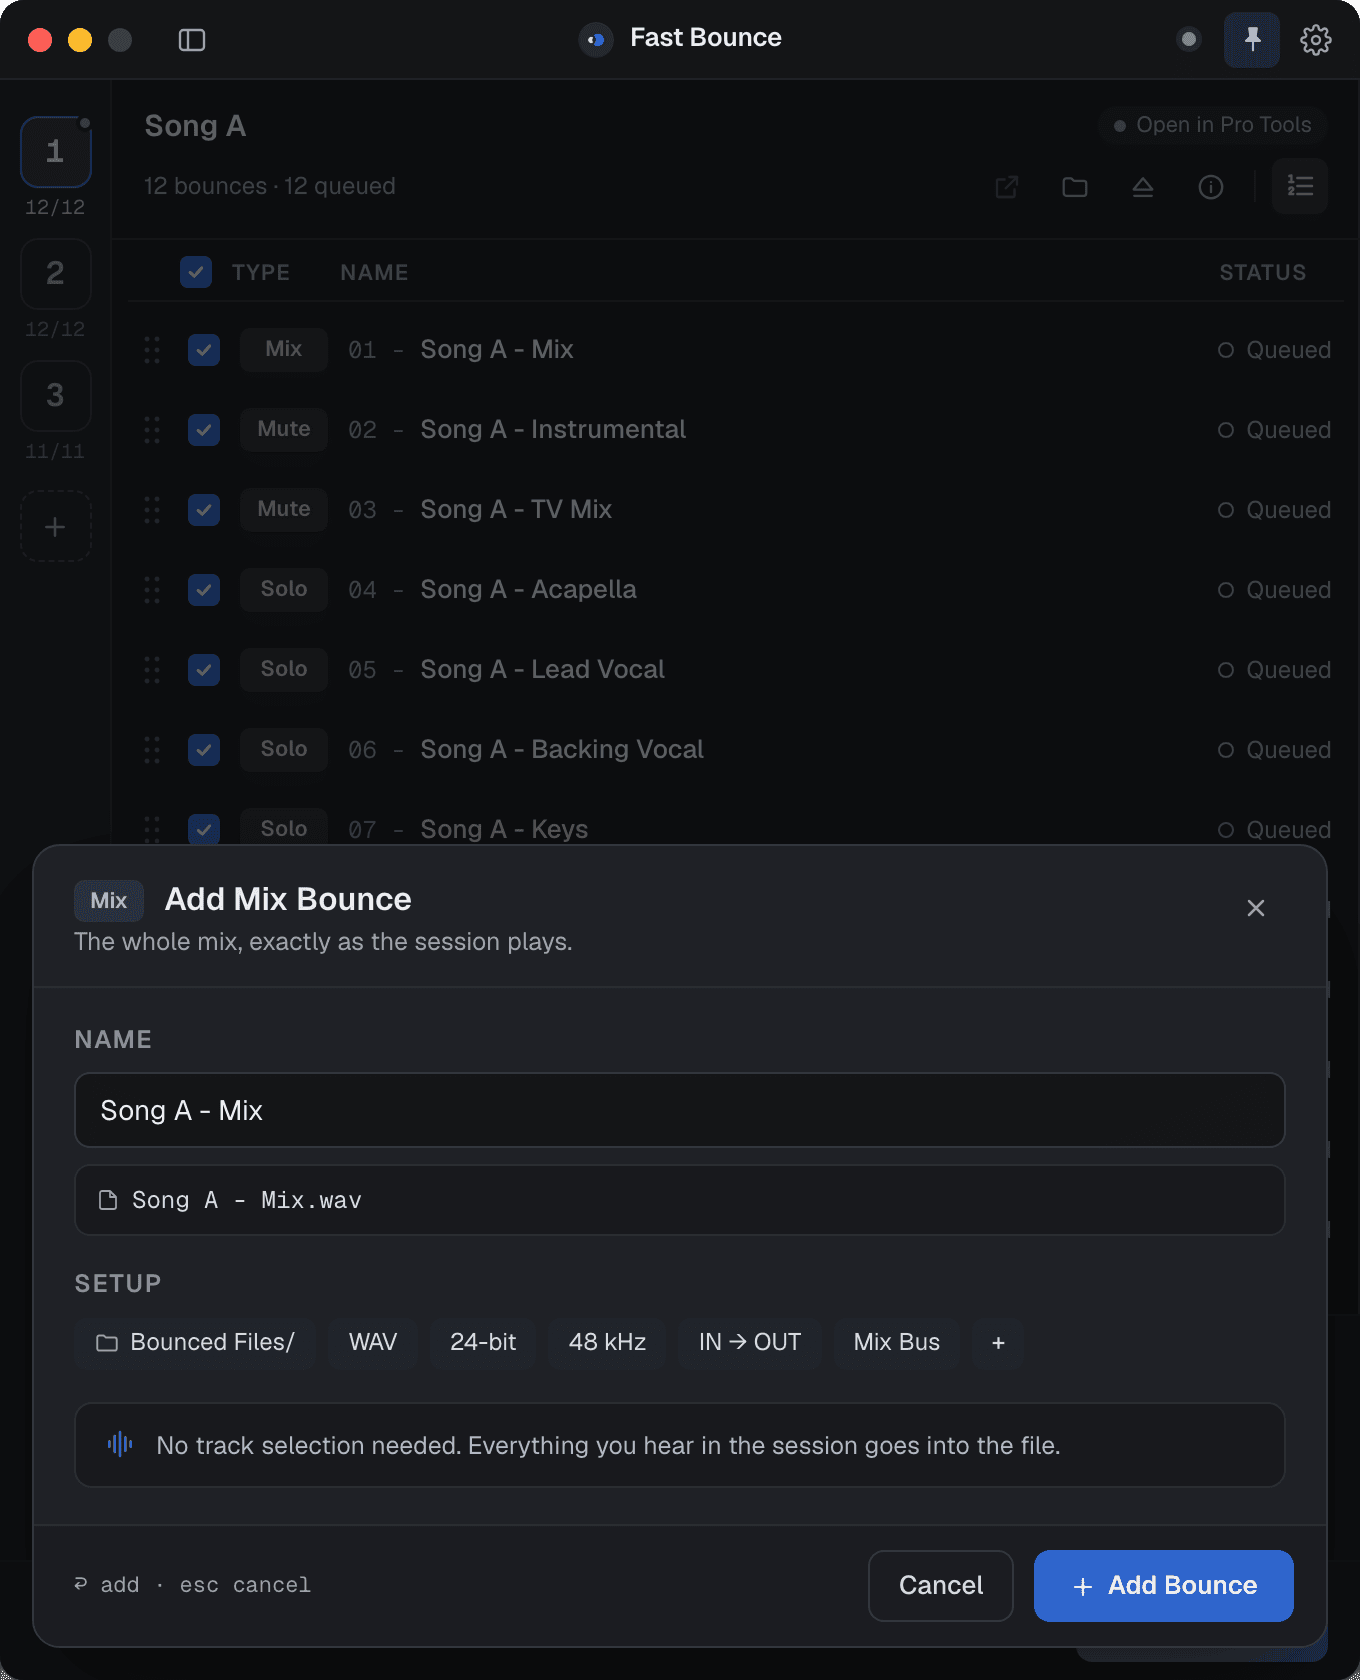Open the 48 kHz sample rate selector
1360x1680 pixels.
(x=607, y=1342)
